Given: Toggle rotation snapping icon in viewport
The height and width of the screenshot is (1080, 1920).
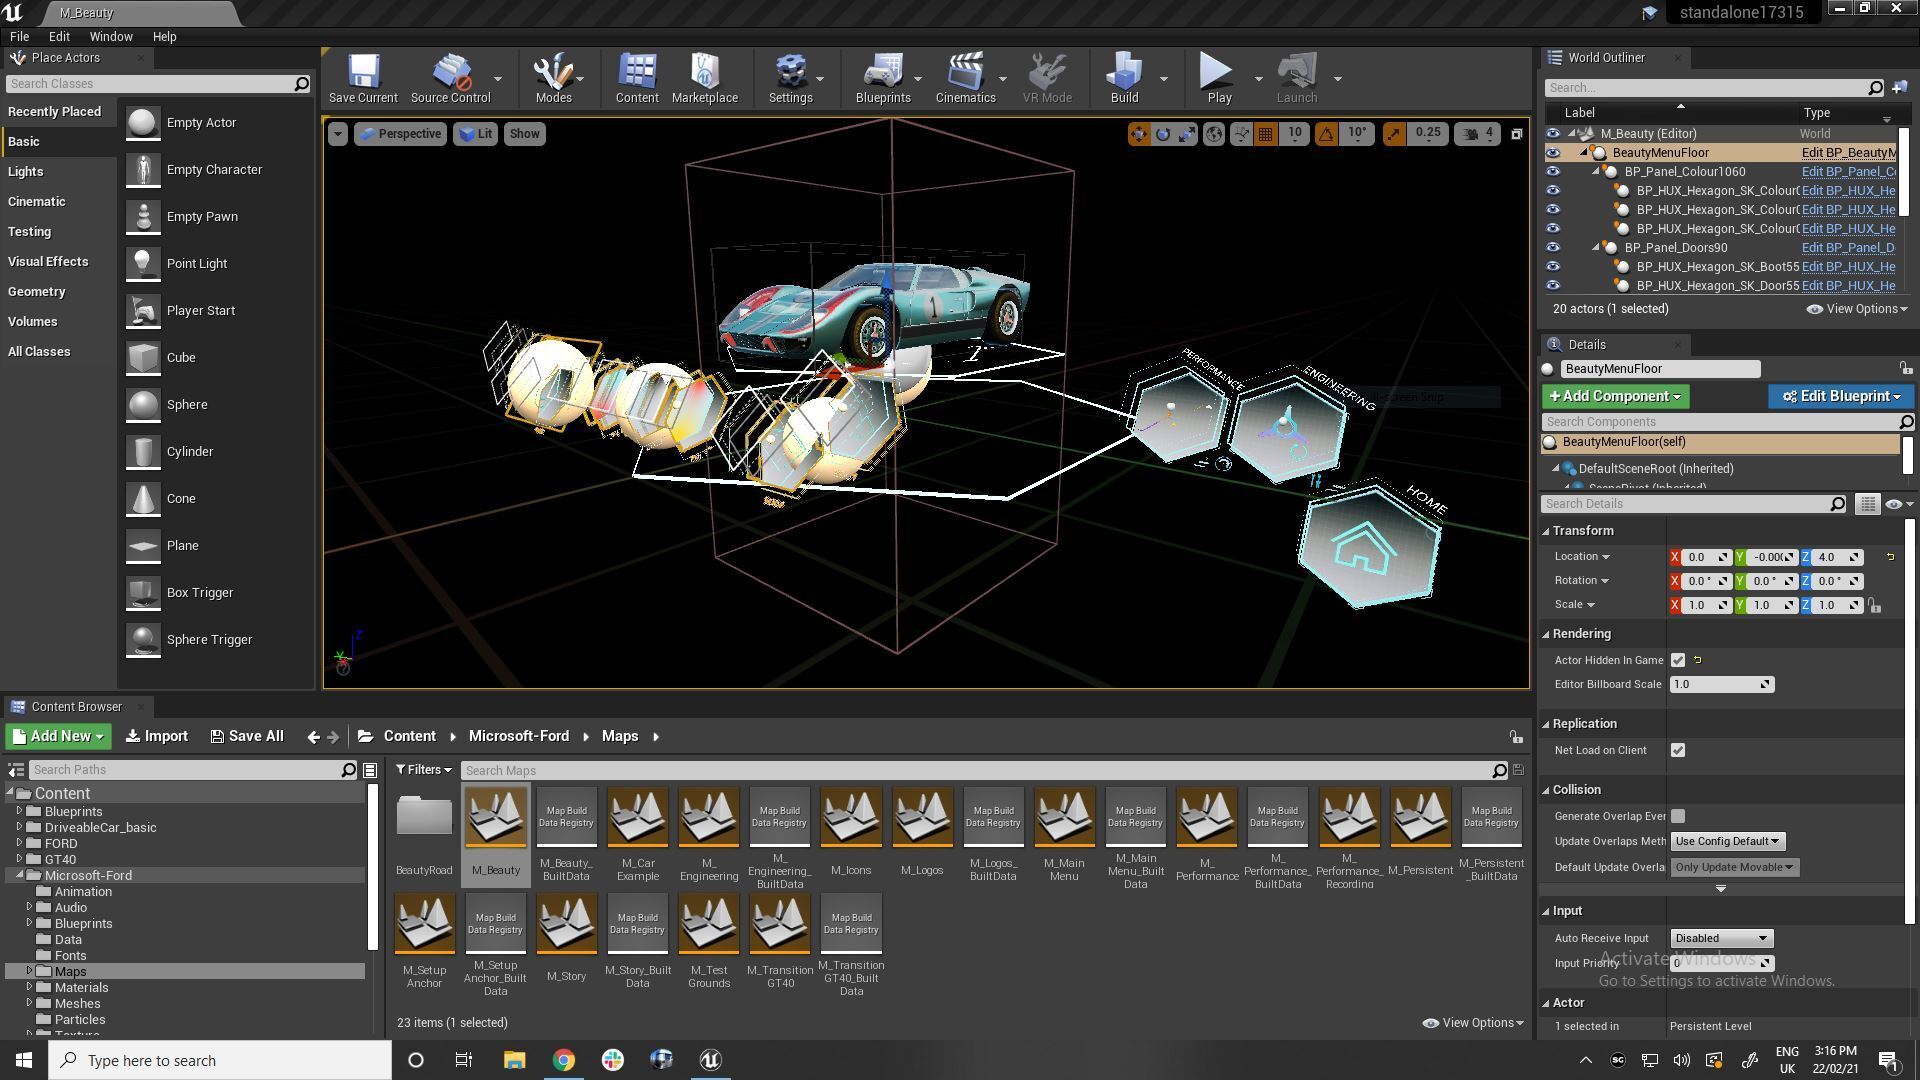Looking at the screenshot, I should (x=1326, y=134).
